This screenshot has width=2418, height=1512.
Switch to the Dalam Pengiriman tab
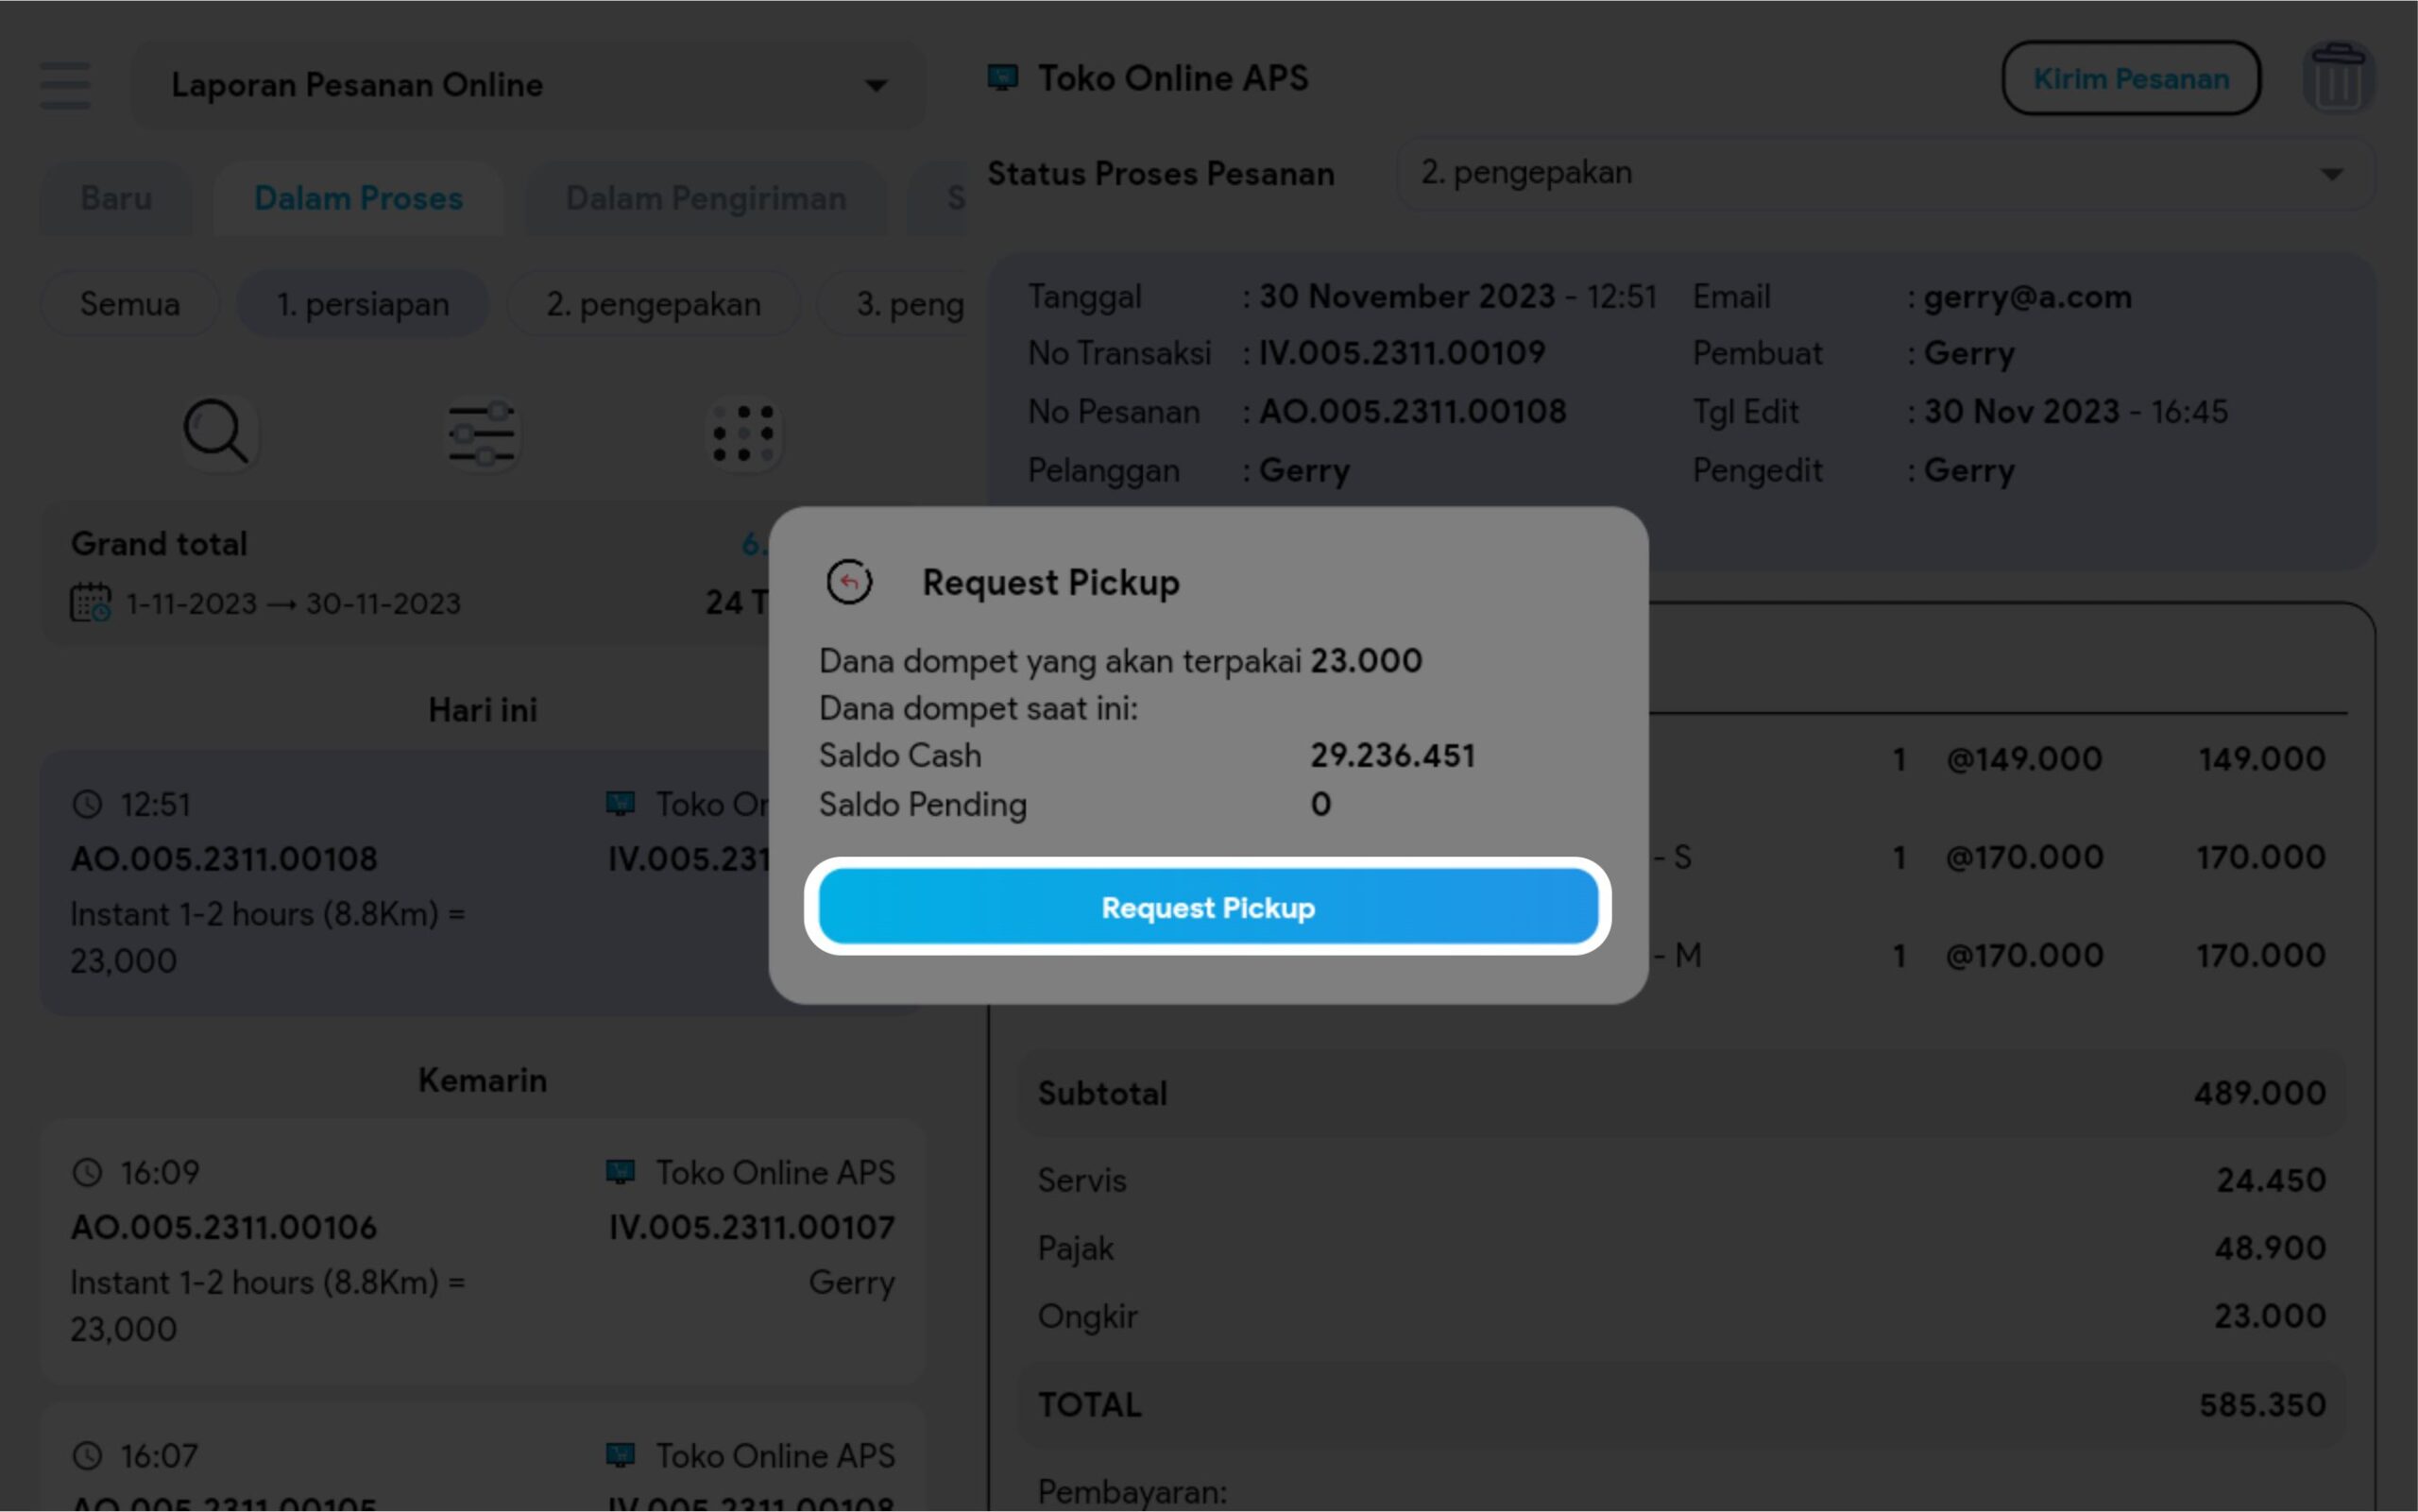705,198
